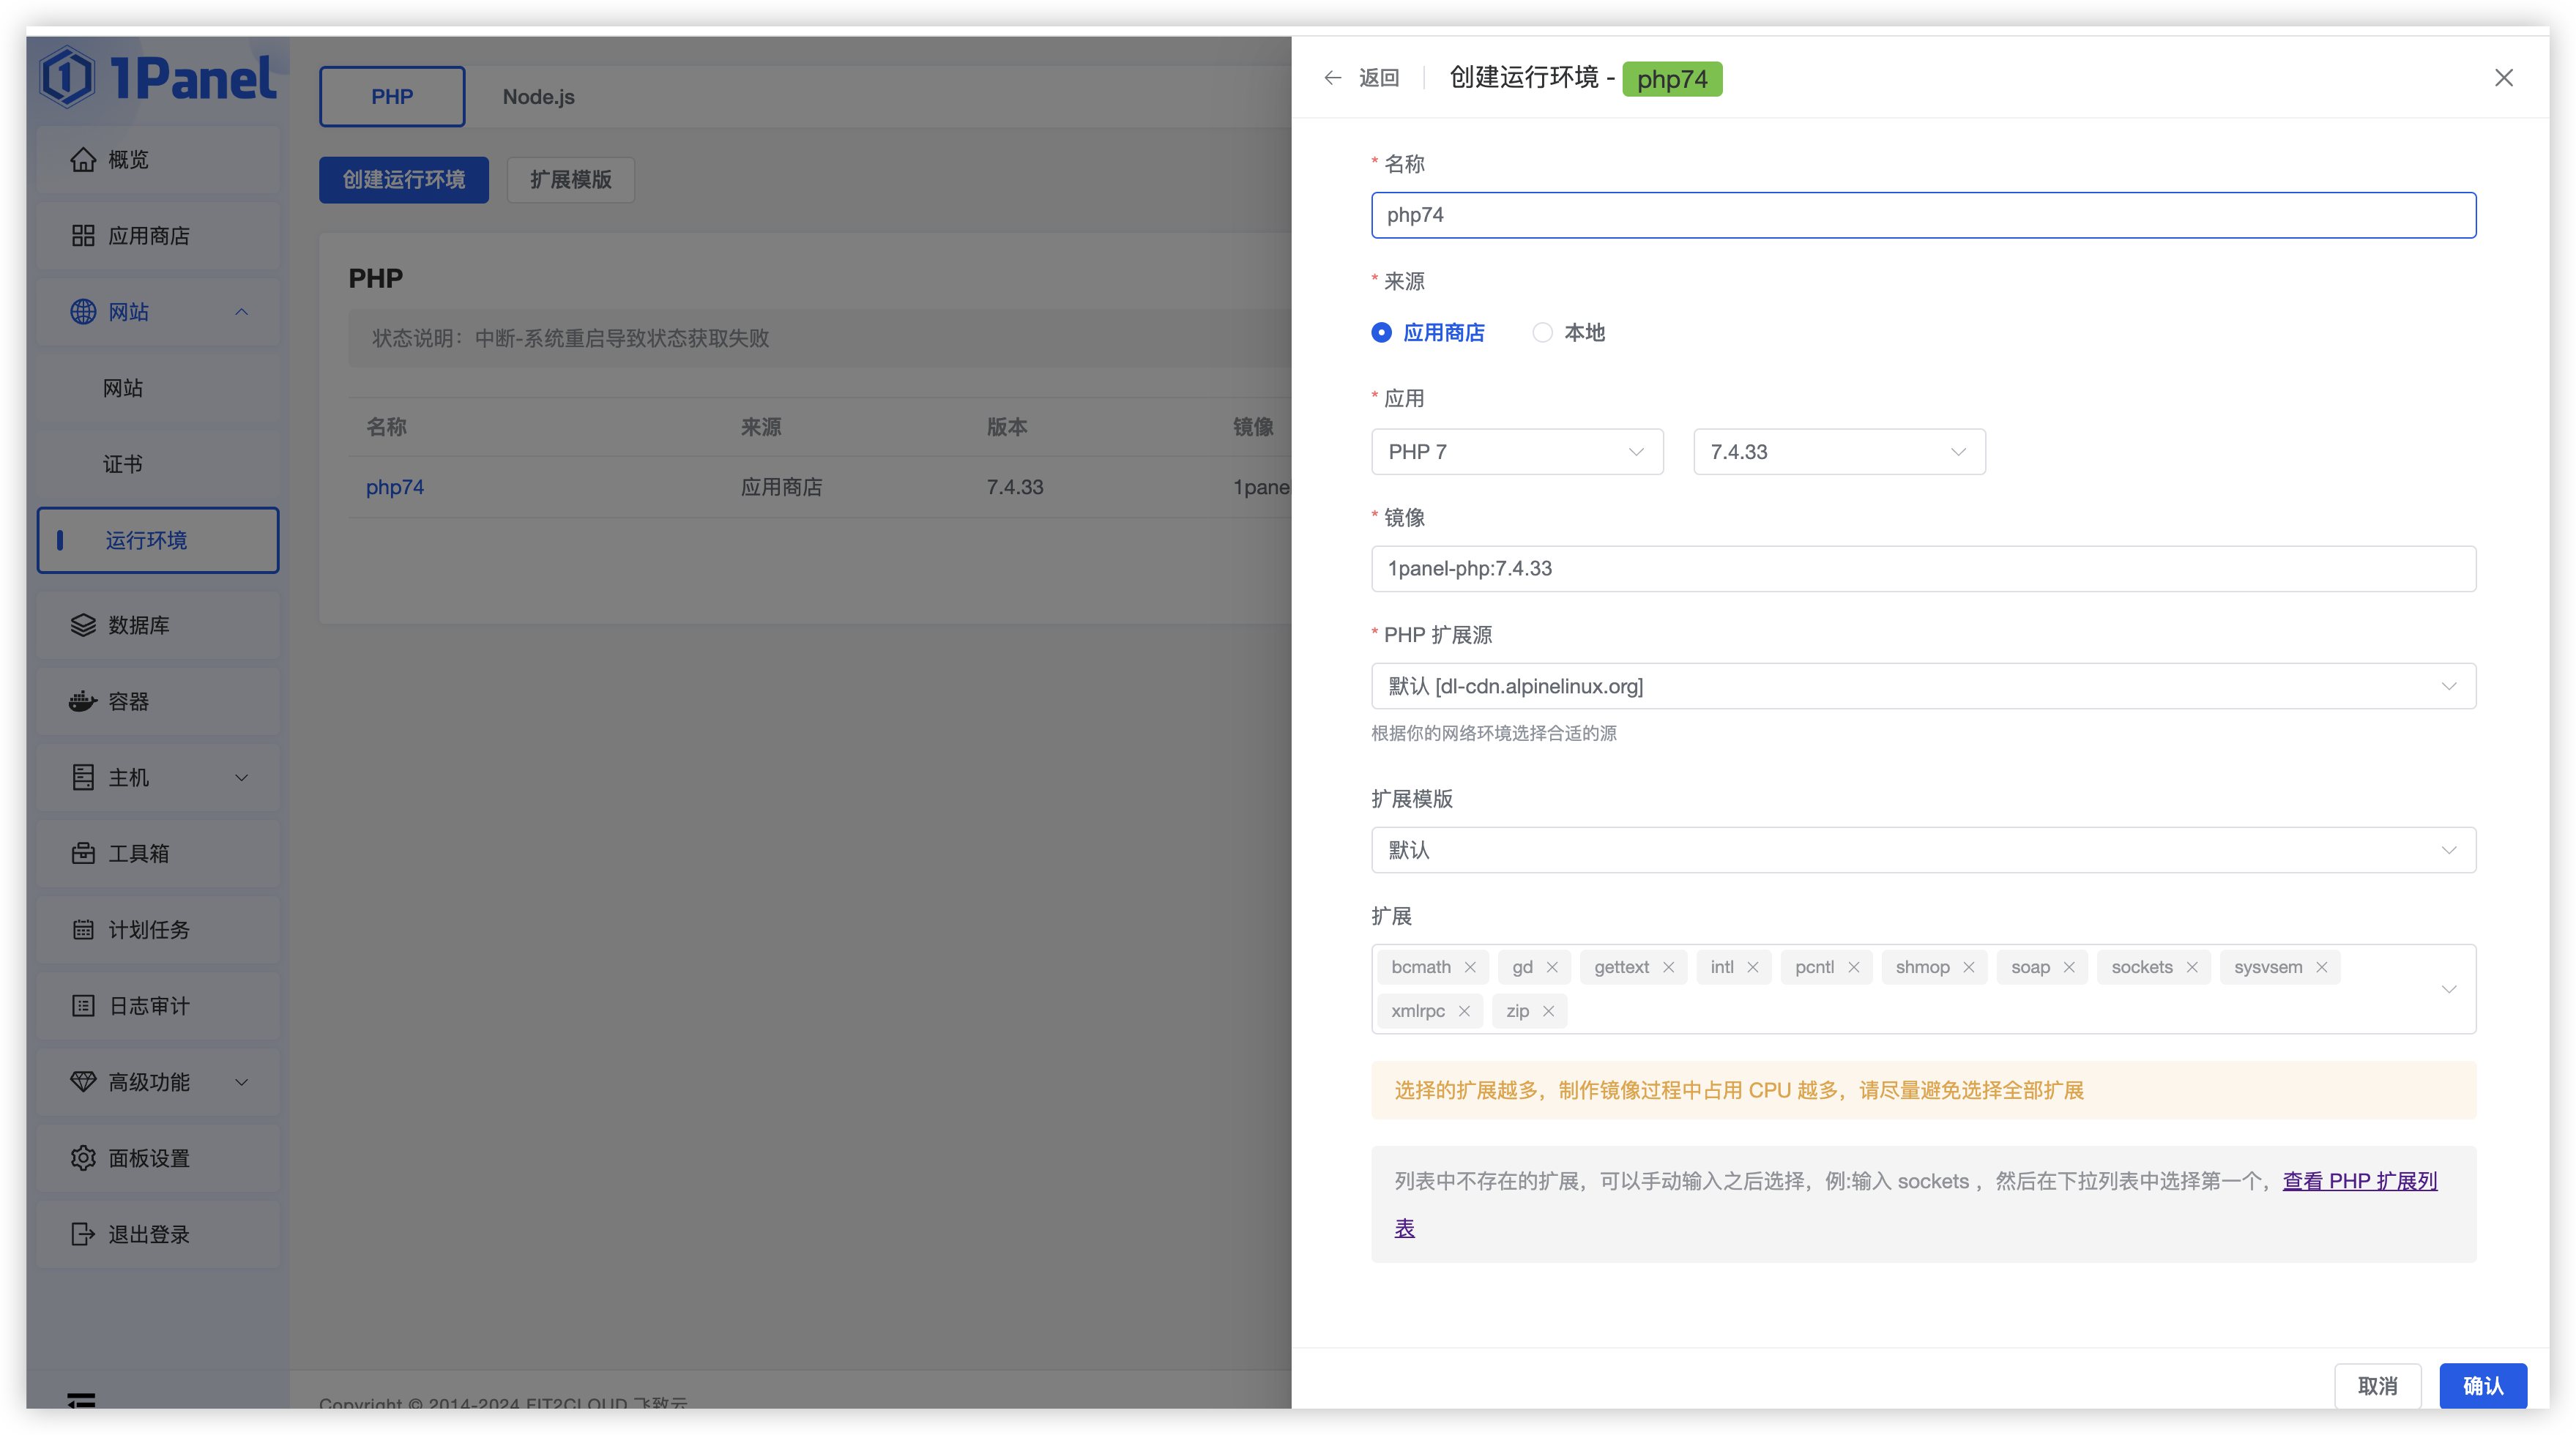Open the 工具箱 toolbox icon

pos(83,853)
